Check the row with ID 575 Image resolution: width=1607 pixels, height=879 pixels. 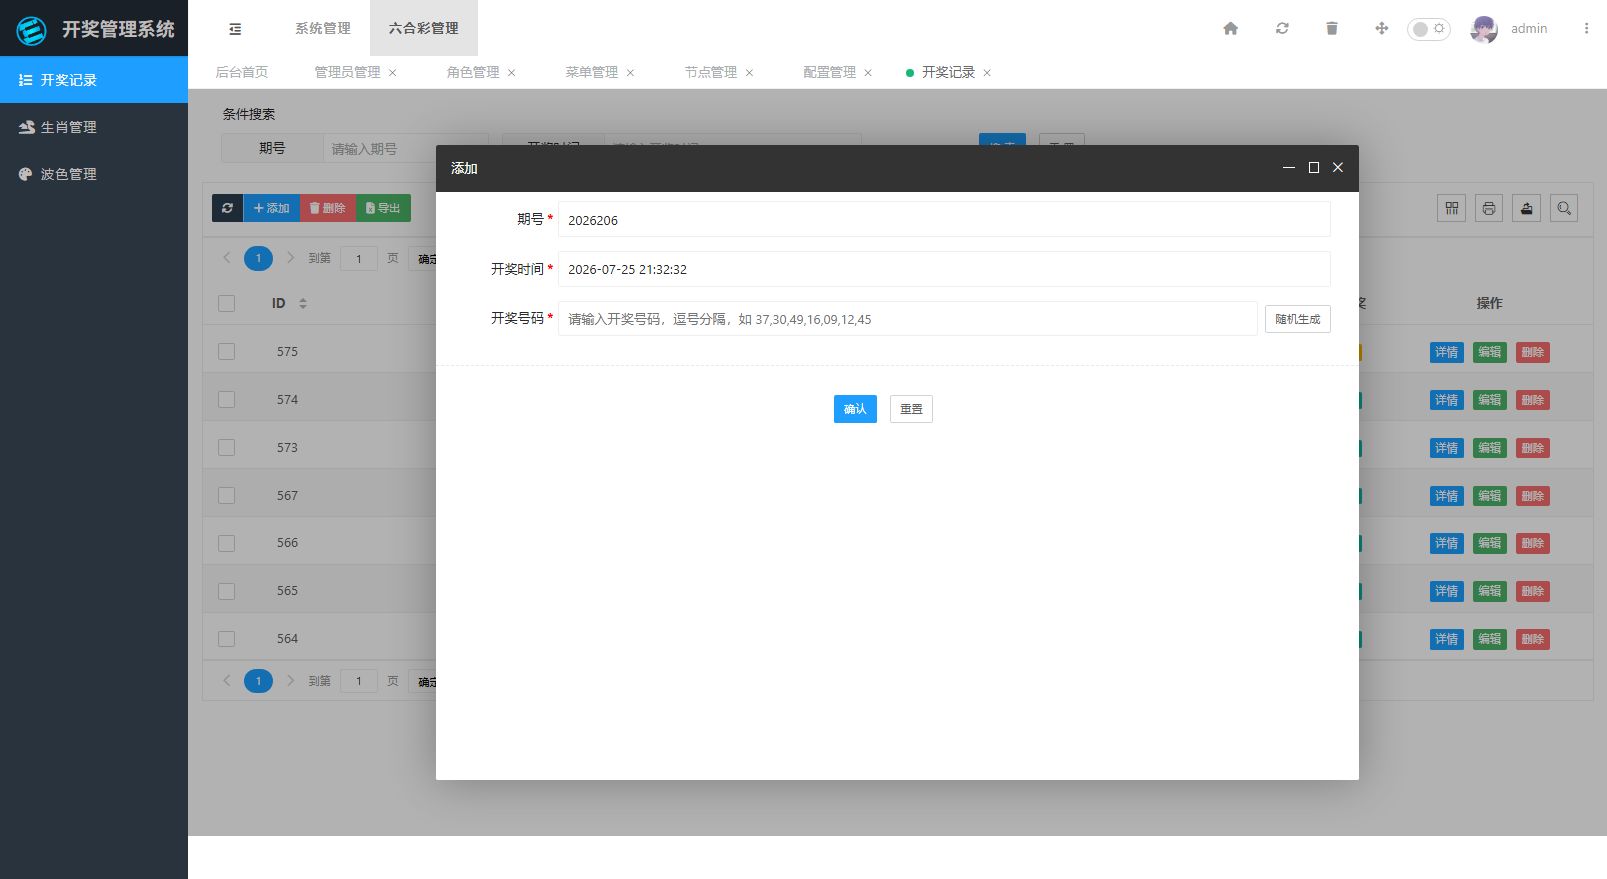coord(227,351)
